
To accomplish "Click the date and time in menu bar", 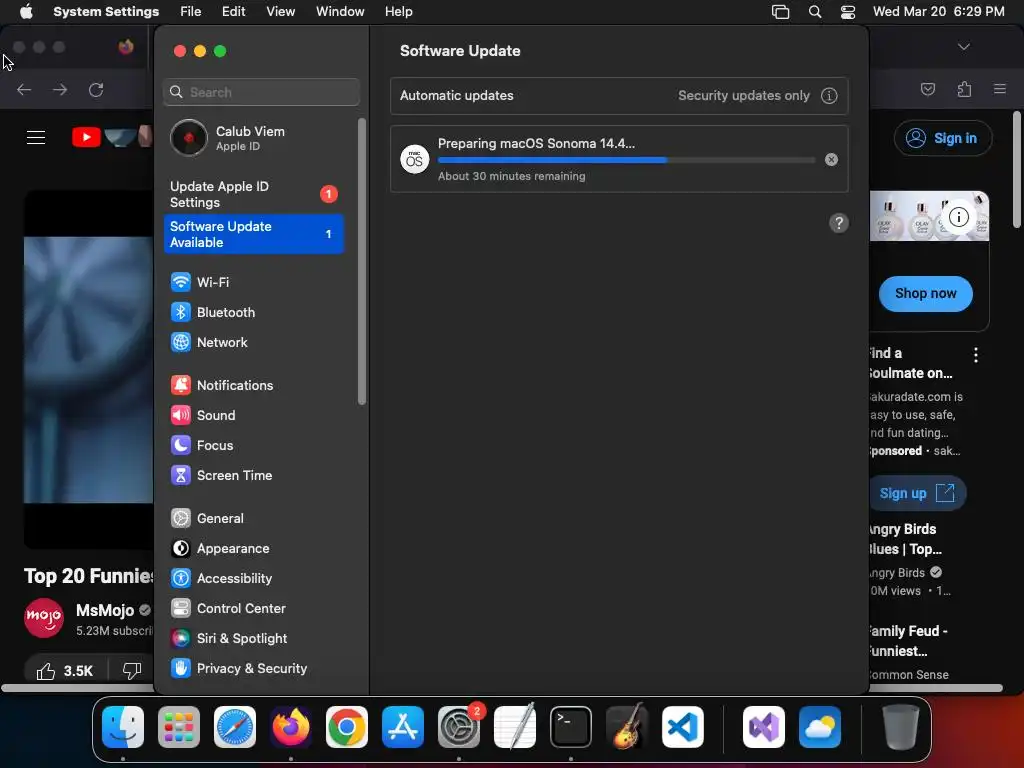I will click(938, 12).
